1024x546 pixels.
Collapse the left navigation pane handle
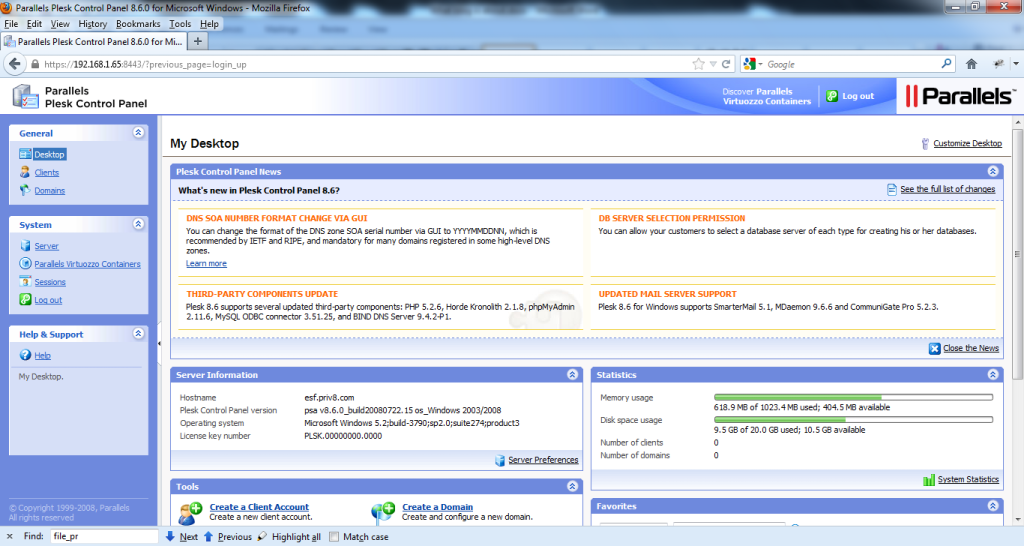(x=159, y=343)
